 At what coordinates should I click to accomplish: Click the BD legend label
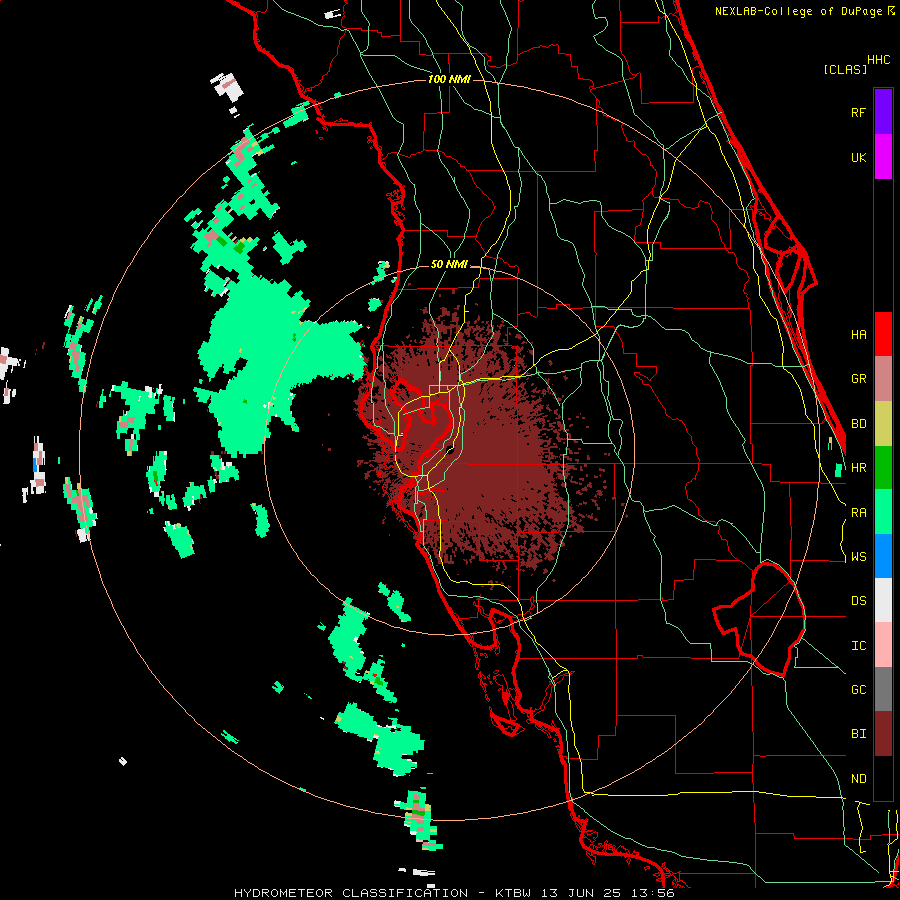[x=859, y=423]
